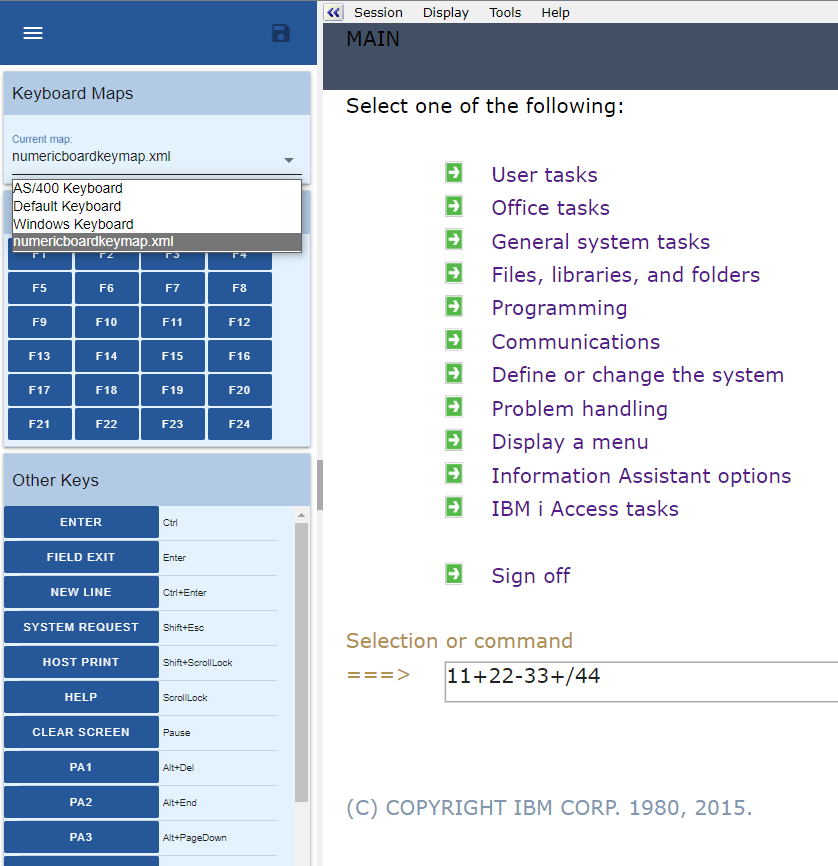Collapse the side panel with double-arrow icon

point(334,12)
